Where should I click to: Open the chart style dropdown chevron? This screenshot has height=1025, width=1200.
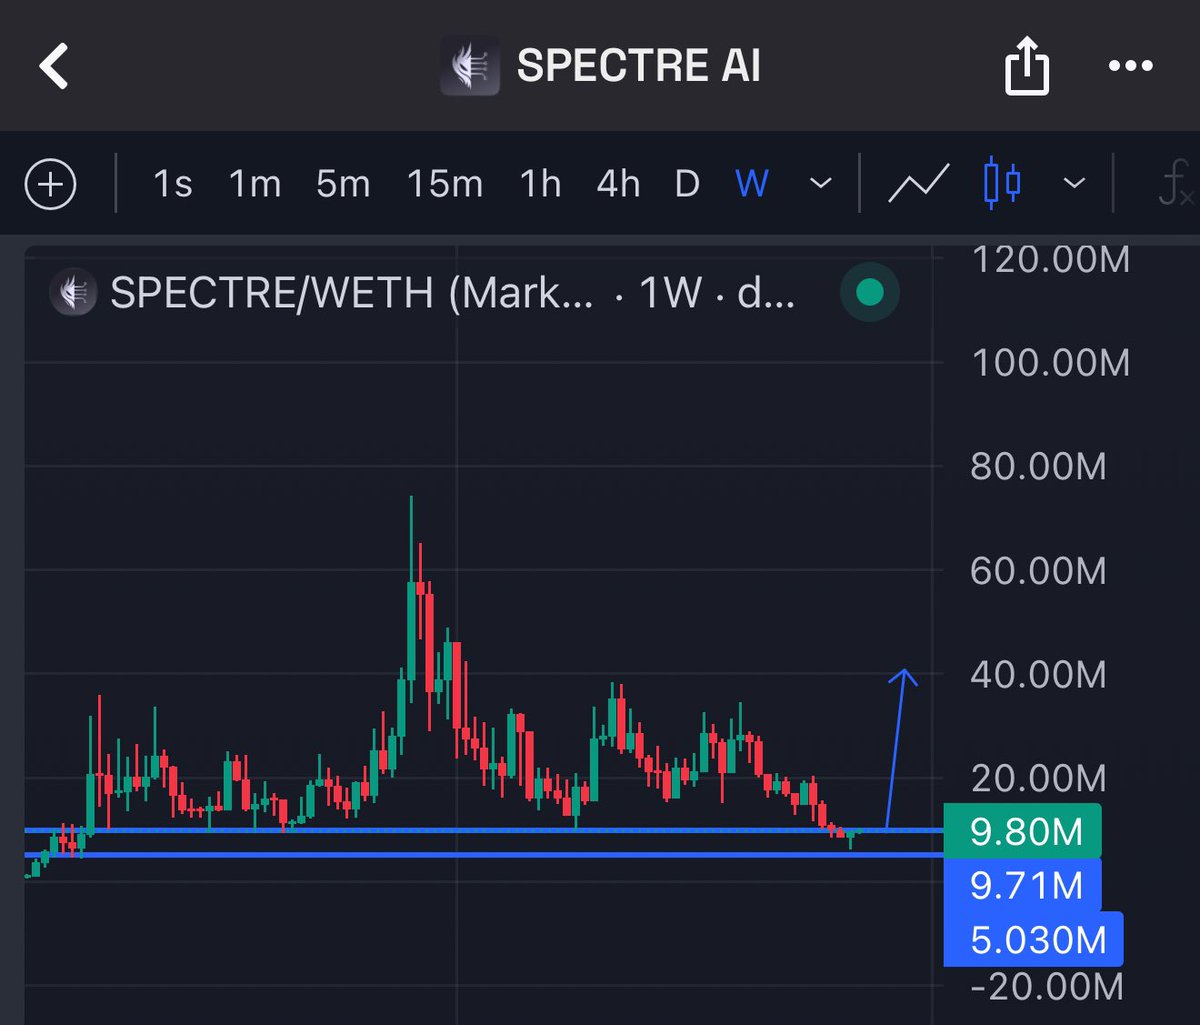pyautogui.click(x=1074, y=184)
